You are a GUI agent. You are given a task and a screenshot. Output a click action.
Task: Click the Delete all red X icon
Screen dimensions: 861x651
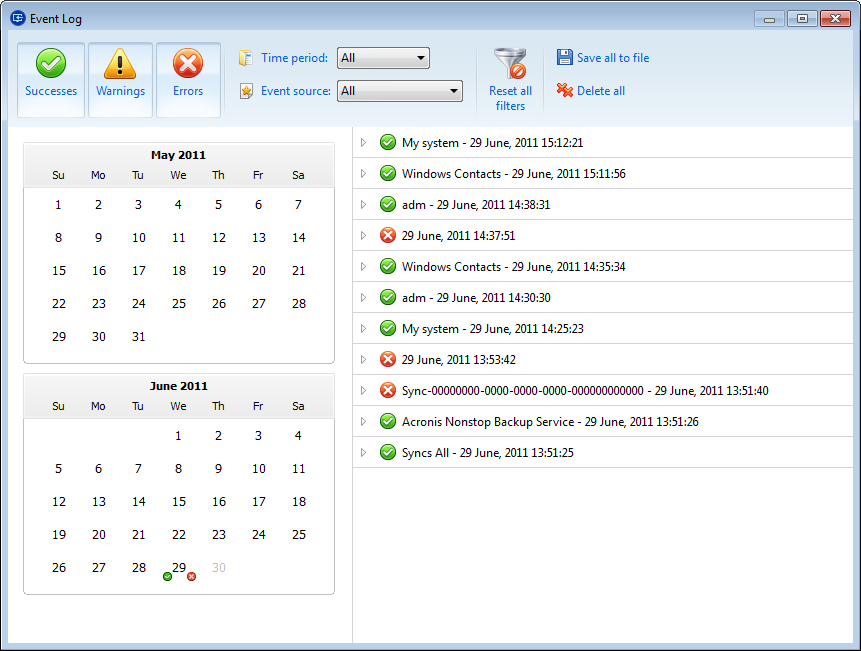pos(565,91)
